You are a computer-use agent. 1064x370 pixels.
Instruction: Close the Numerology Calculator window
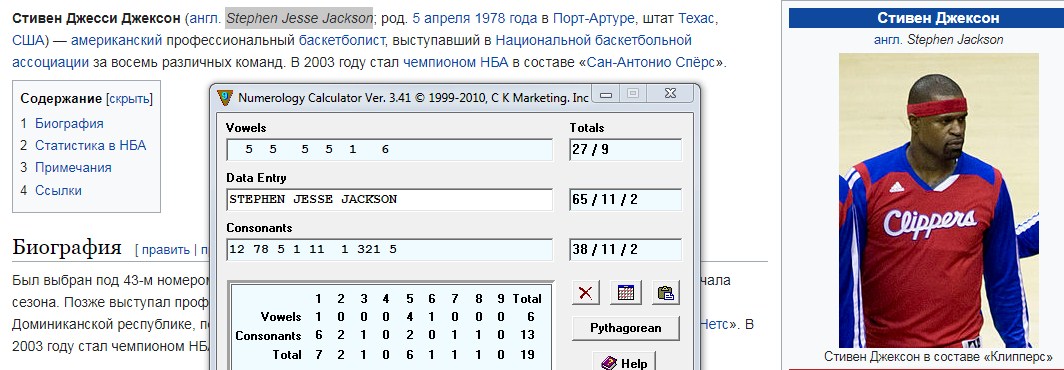(x=671, y=94)
